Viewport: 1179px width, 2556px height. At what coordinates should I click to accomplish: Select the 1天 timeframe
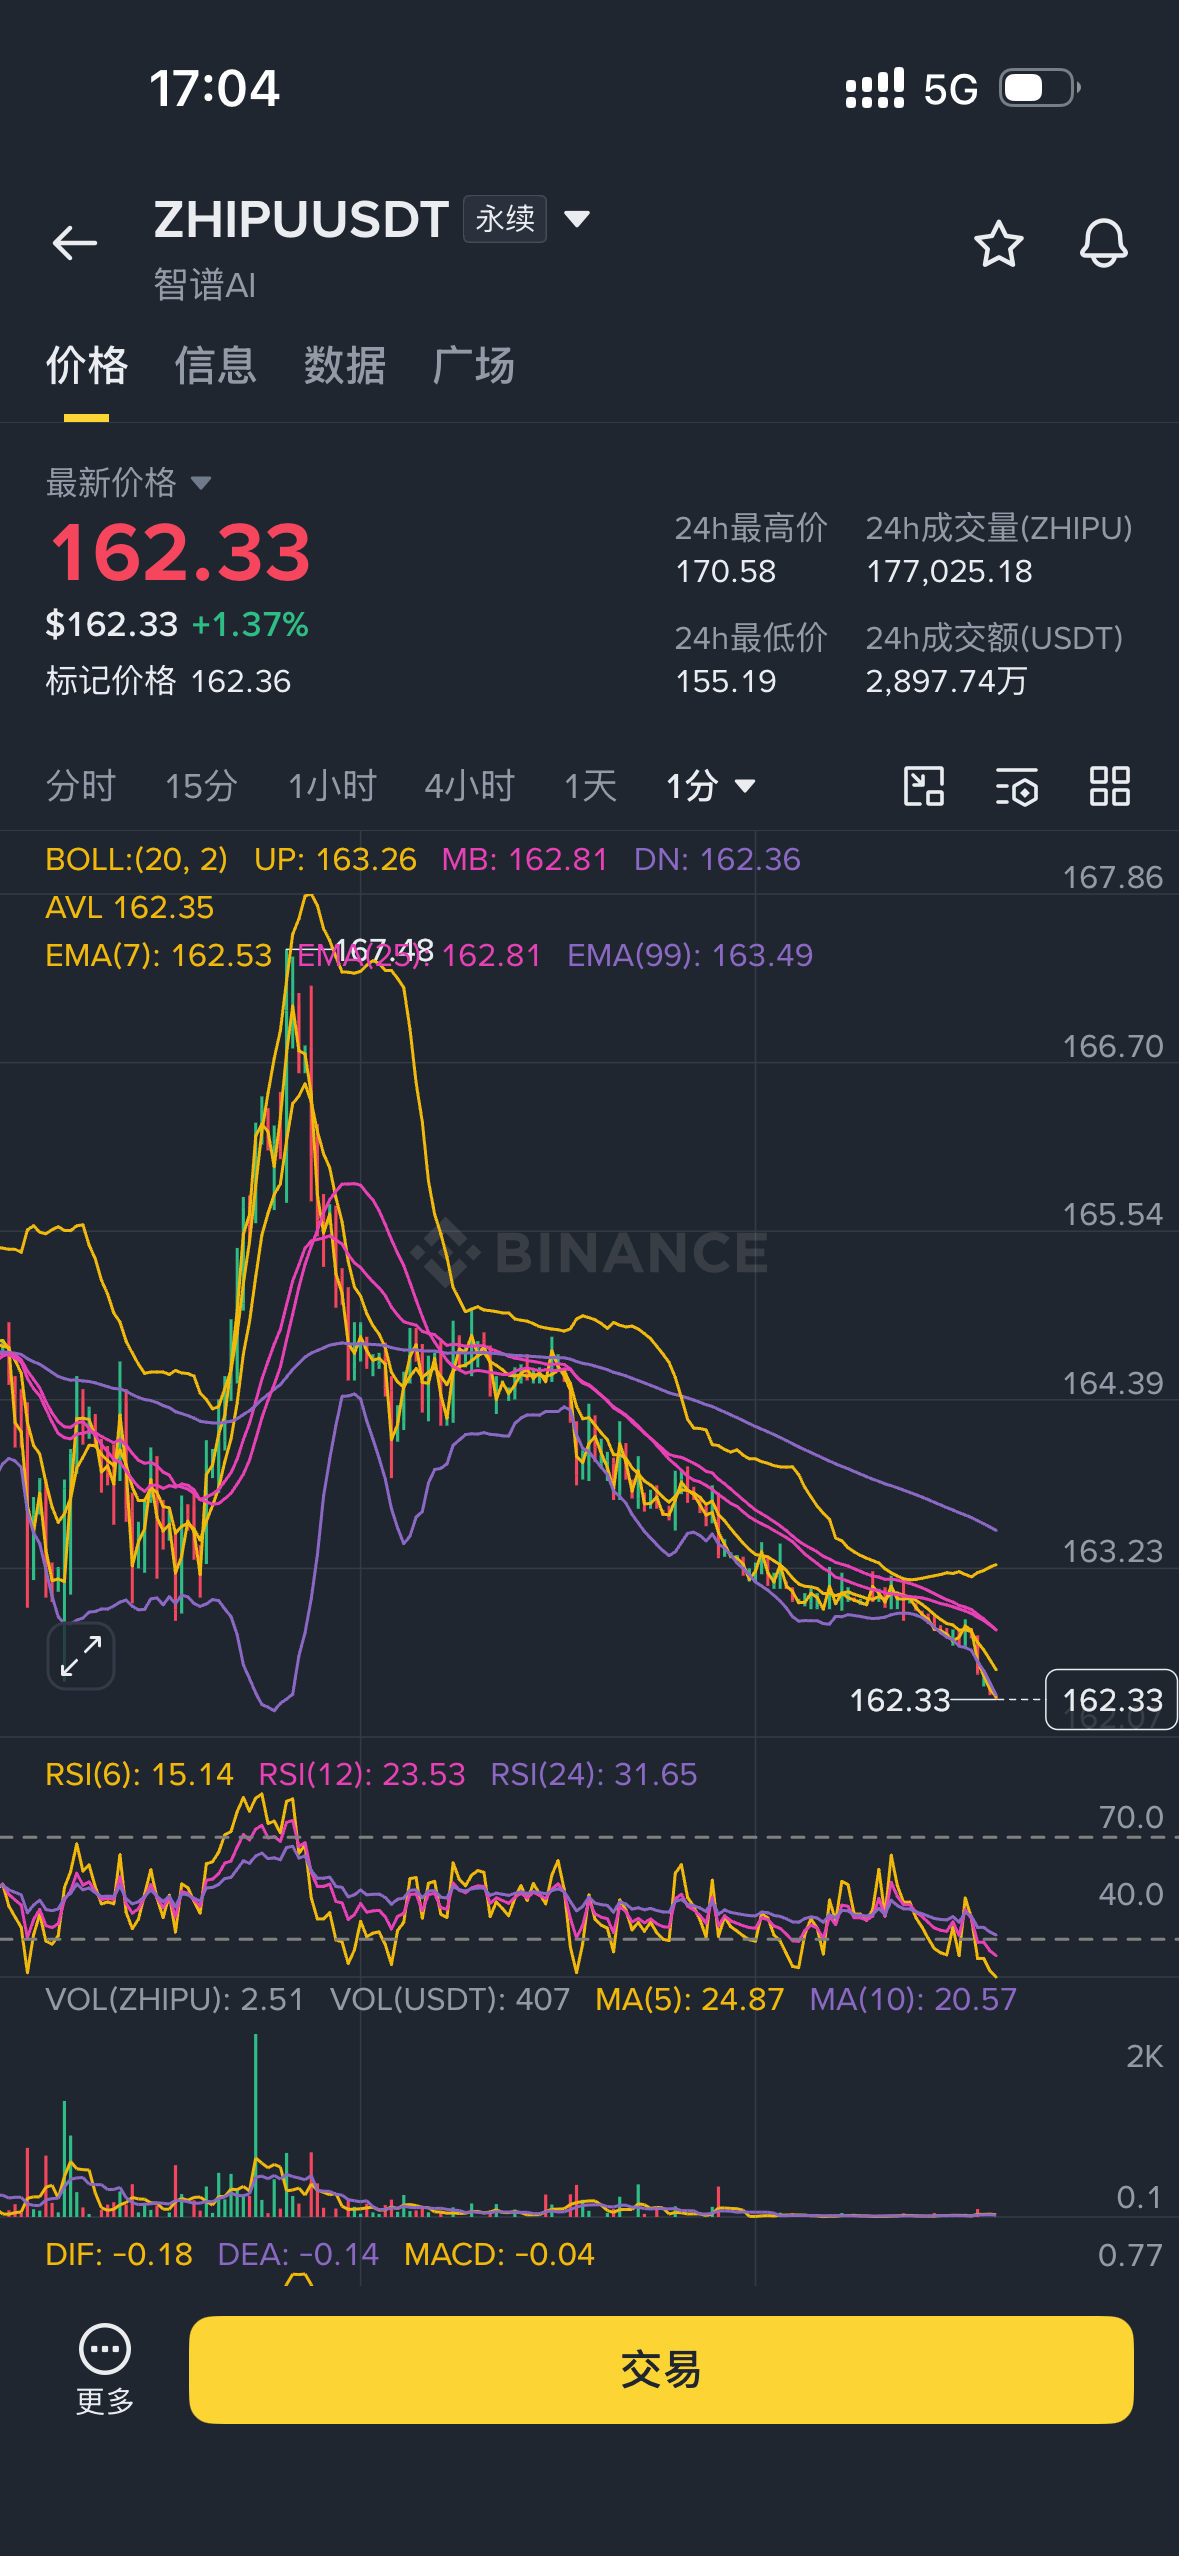point(591,786)
